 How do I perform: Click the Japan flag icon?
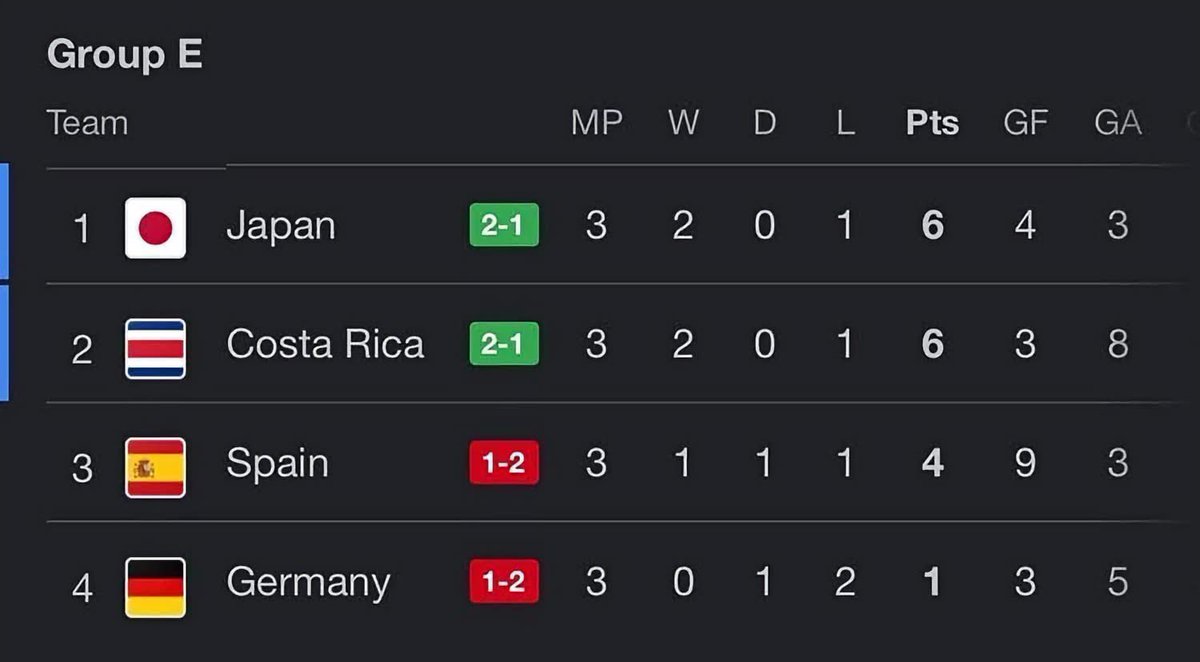(x=155, y=228)
